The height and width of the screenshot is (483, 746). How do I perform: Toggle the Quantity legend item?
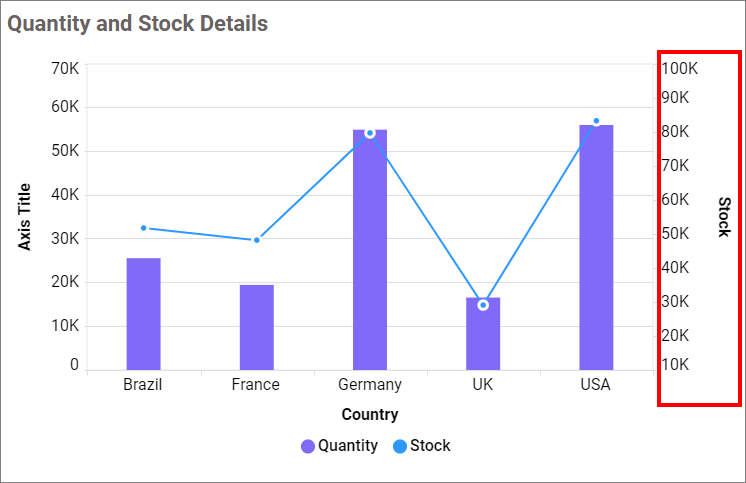pyautogui.click(x=347, y=446)
